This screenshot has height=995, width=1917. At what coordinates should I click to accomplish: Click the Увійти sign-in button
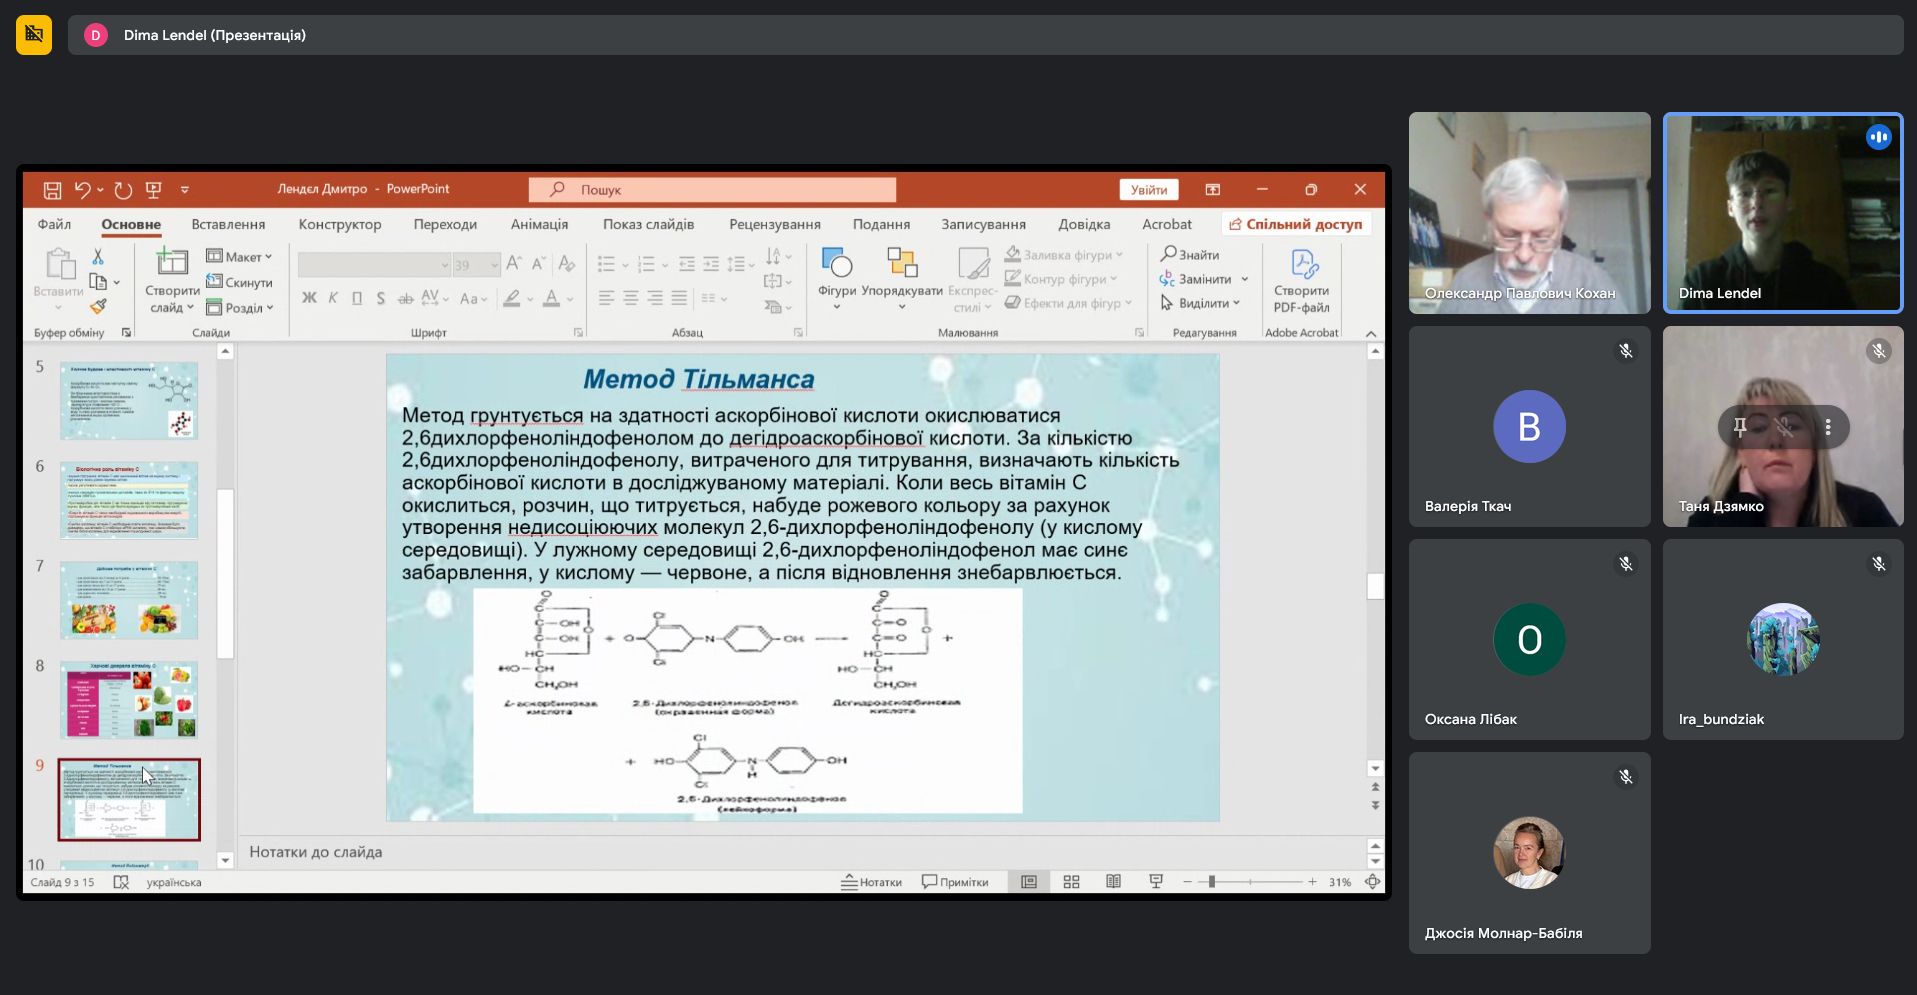[x=1149, y=190]
